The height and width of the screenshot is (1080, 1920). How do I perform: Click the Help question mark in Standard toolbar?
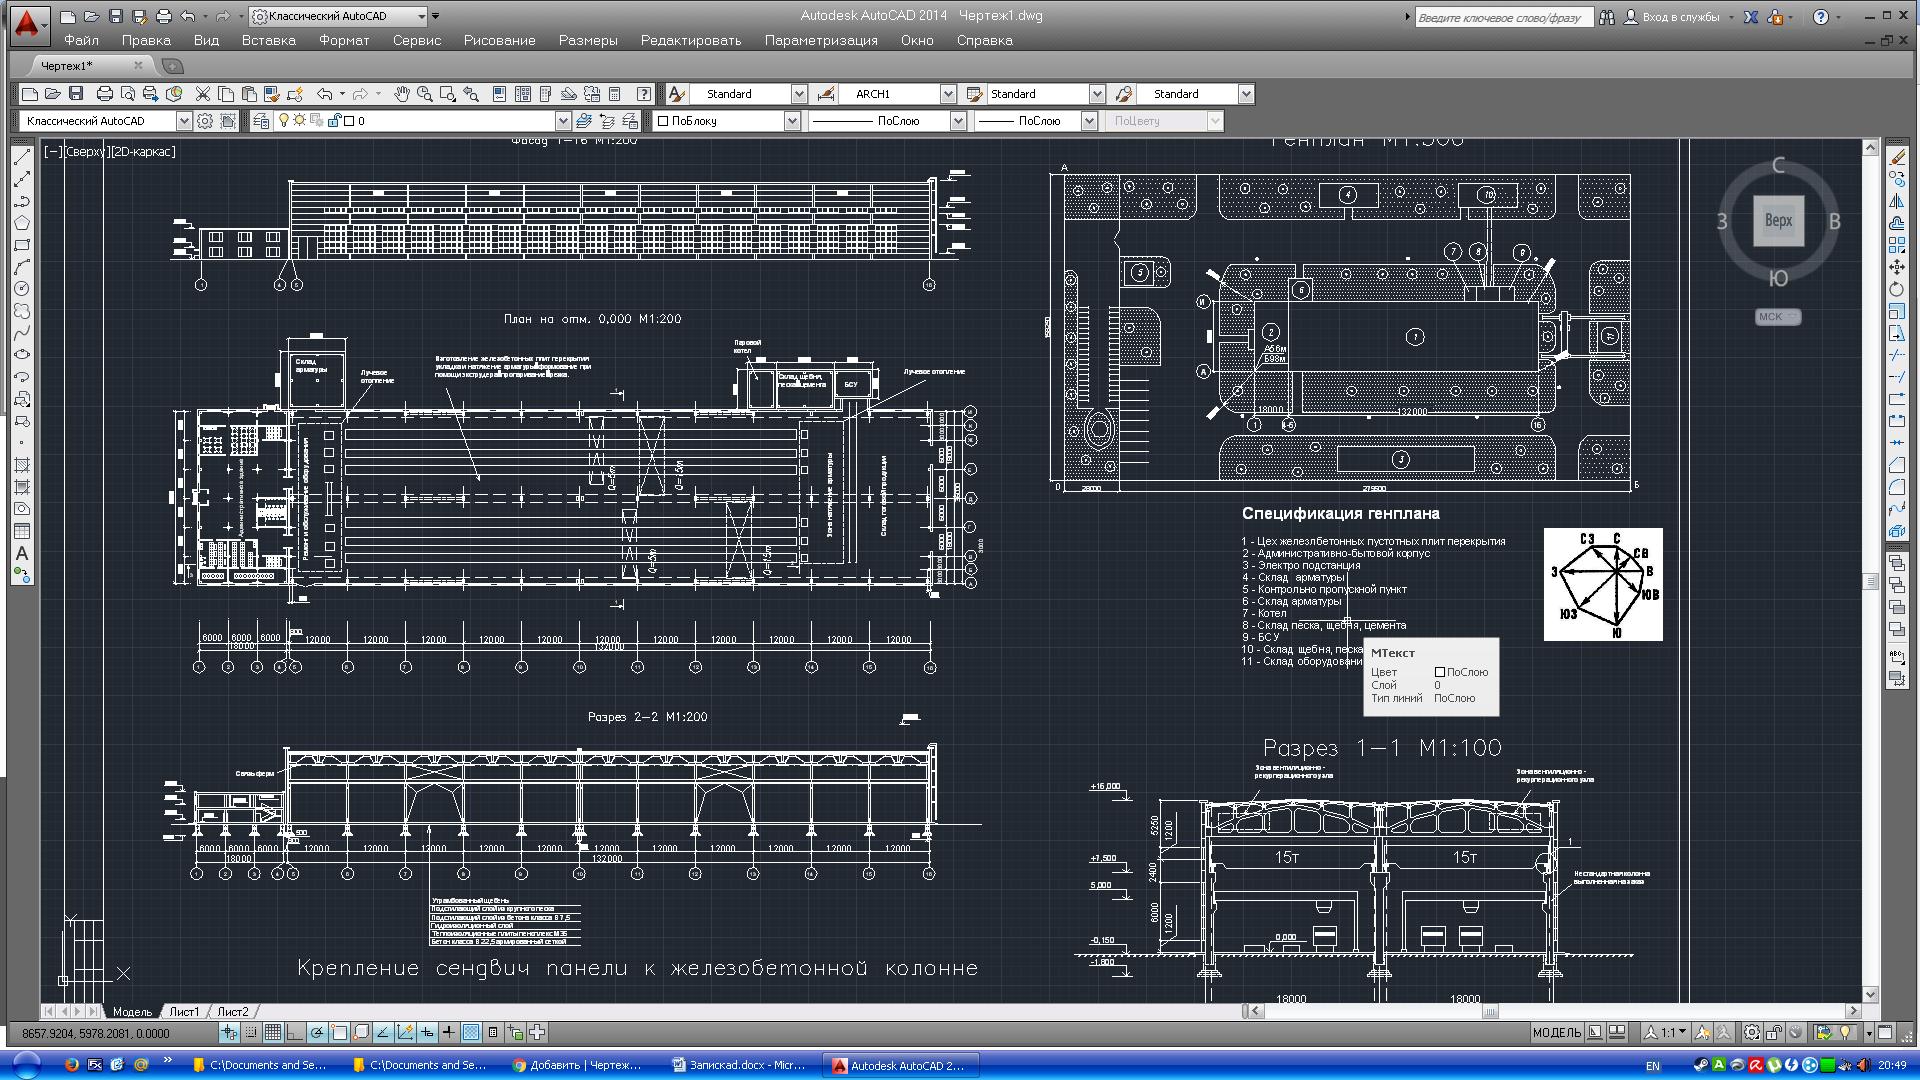click(x=645, y=94)
